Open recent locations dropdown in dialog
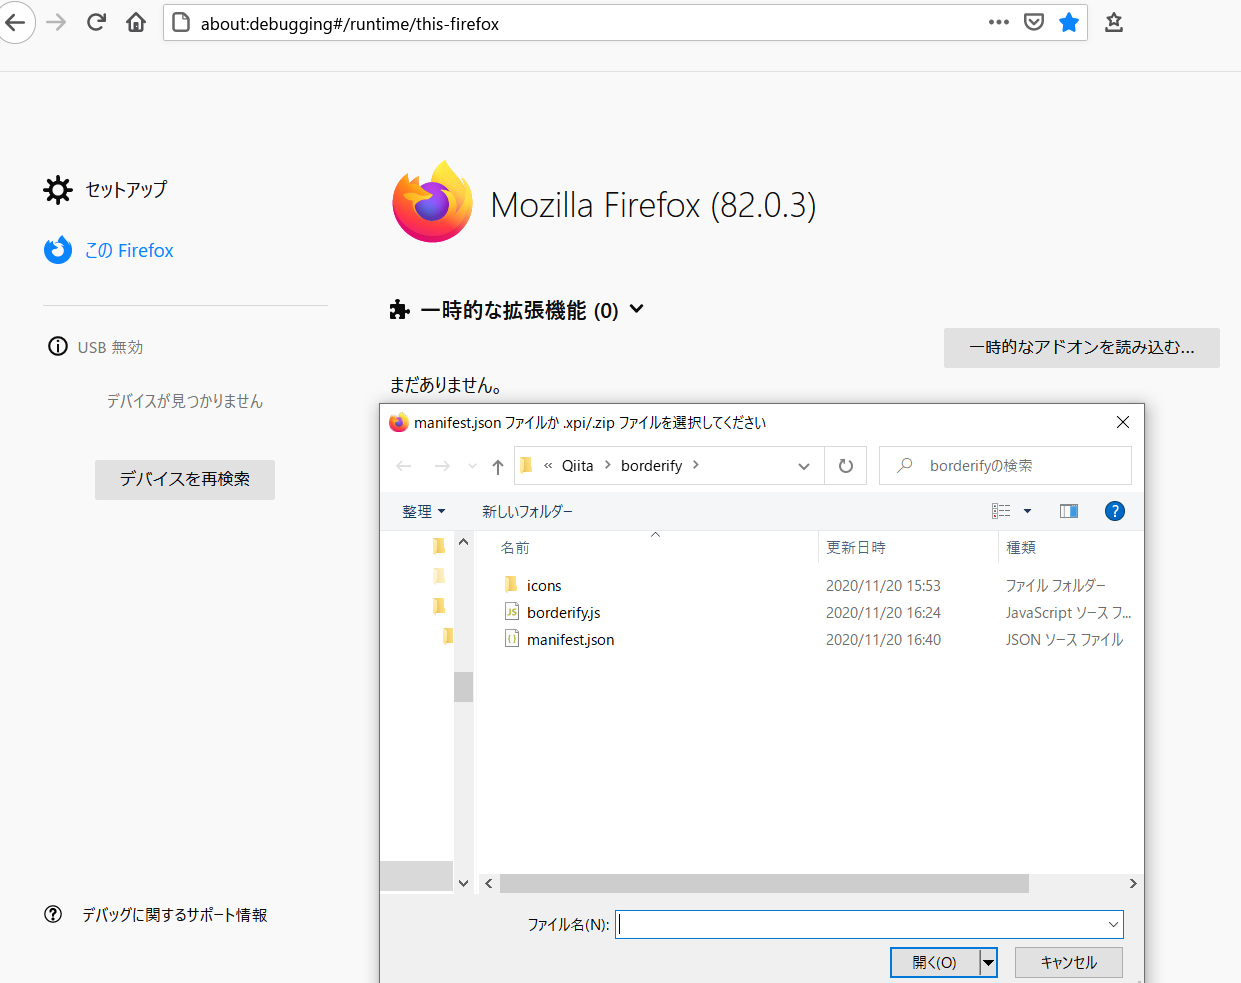The image size is (1241, 983). [472, 466]
